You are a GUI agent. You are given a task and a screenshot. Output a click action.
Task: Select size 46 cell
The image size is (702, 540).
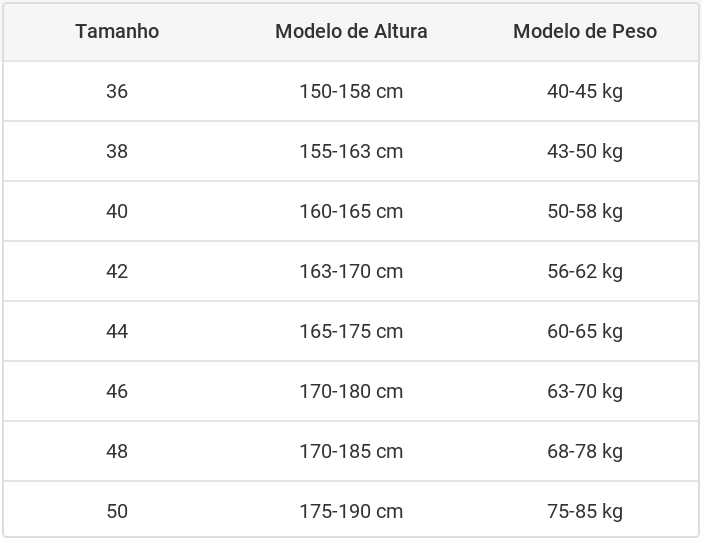(x=117, y=391)
